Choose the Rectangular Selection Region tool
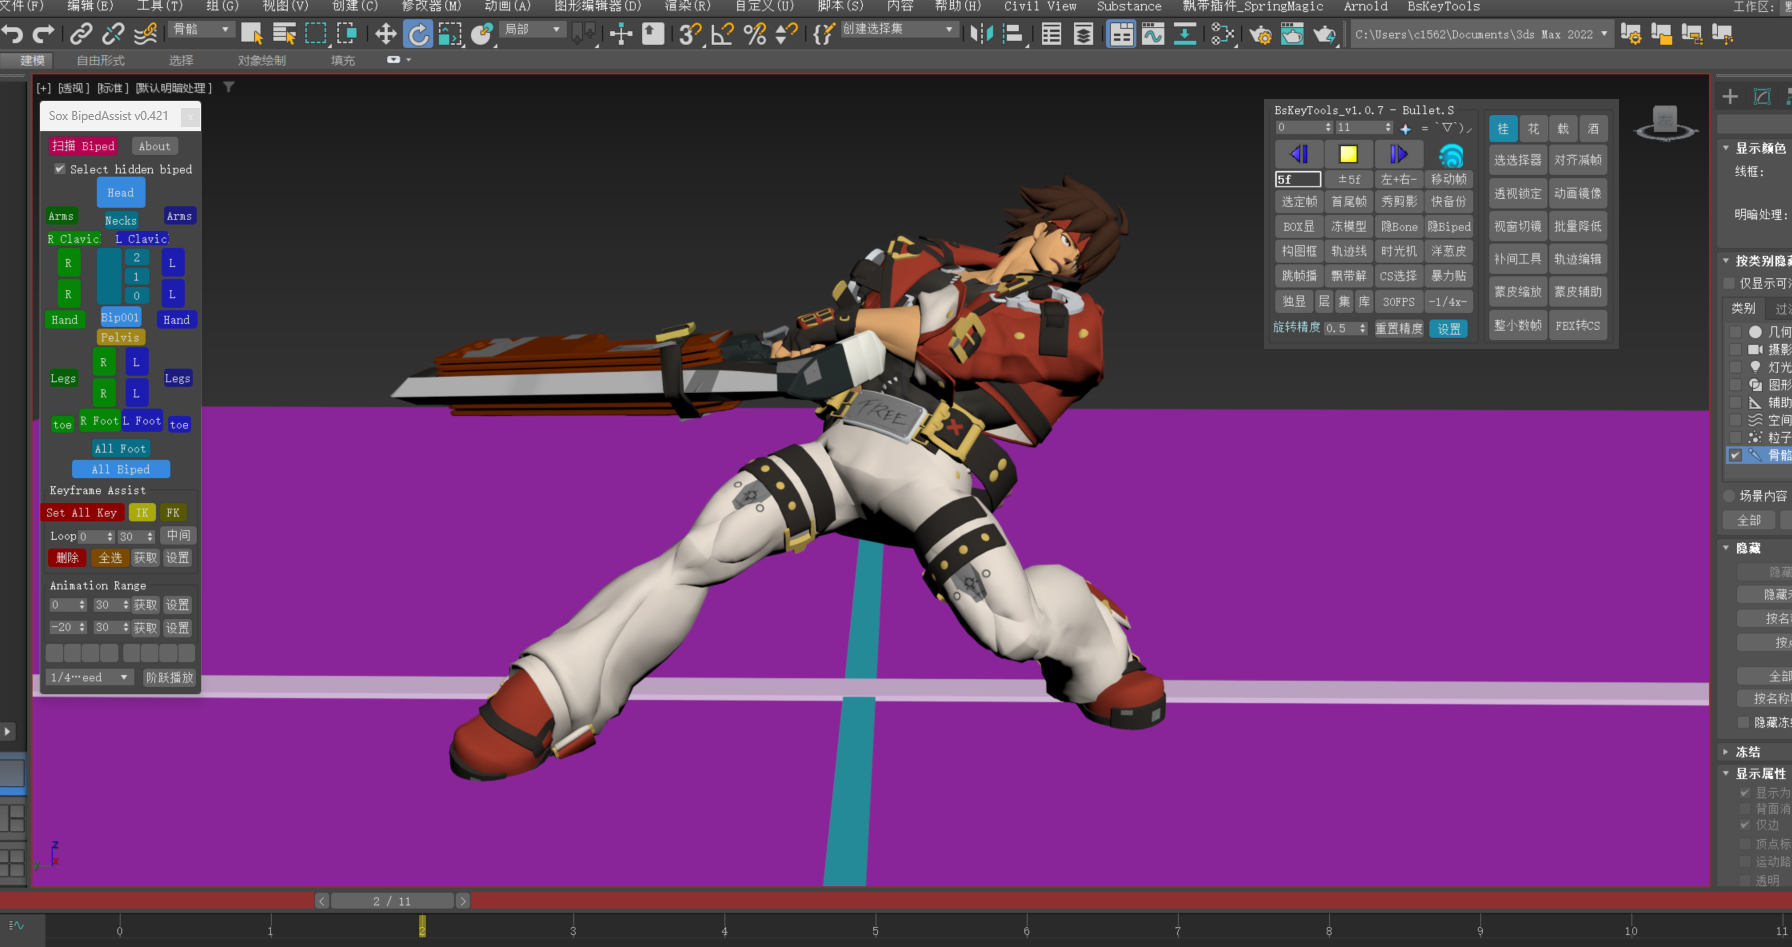This screenshot has height=947, width=1792. point(316,34)
